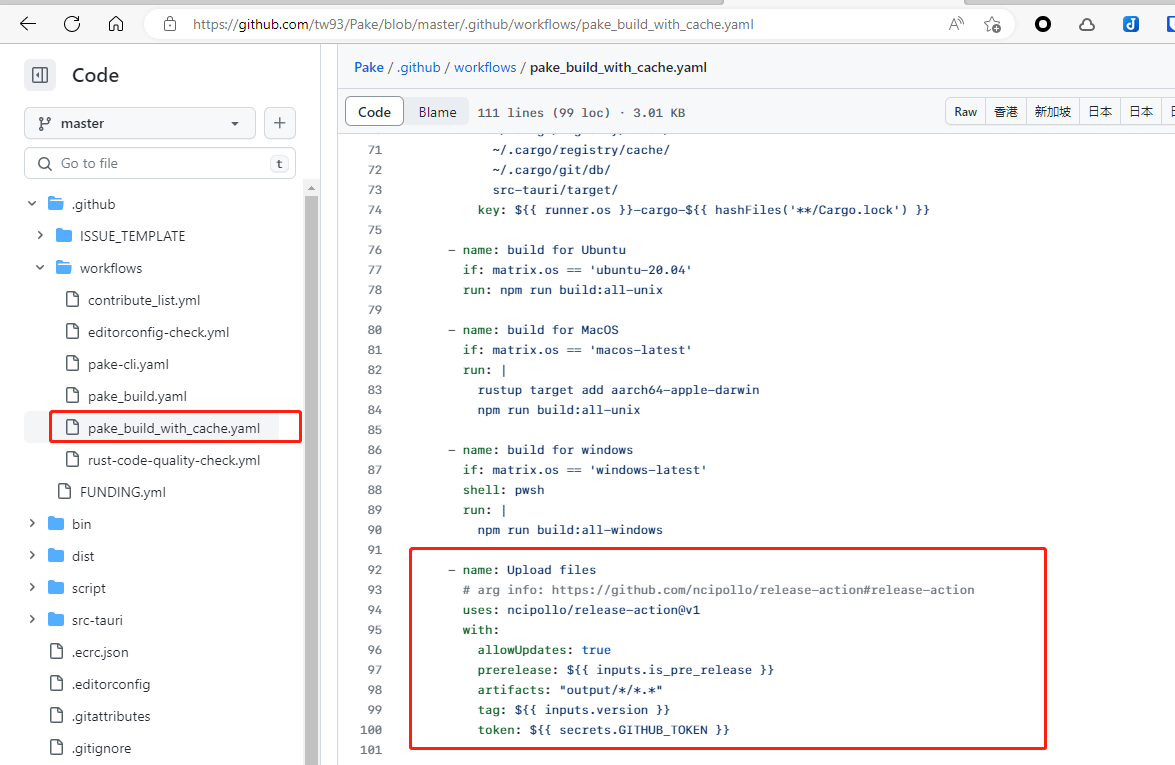Expand the ISSUE_TEMPLATE folder chevron
This screenshot has width=1175, height=765.
(40, 236)
